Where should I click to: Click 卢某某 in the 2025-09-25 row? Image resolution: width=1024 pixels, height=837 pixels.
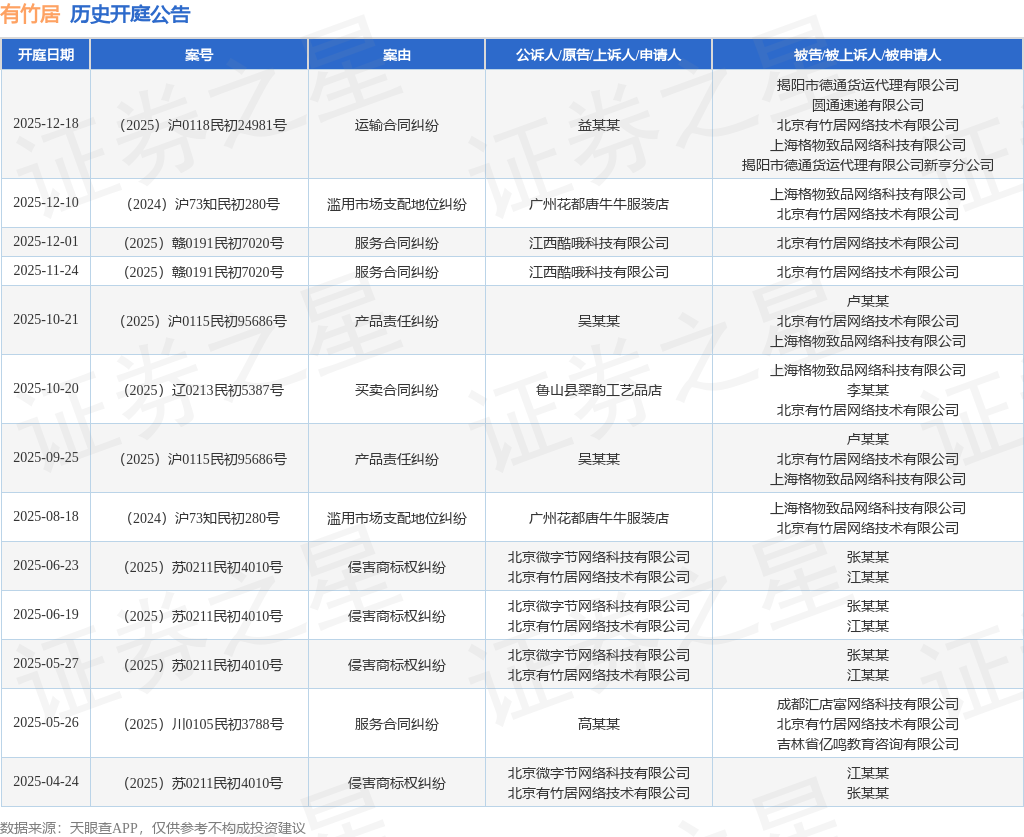coord(867,439)
